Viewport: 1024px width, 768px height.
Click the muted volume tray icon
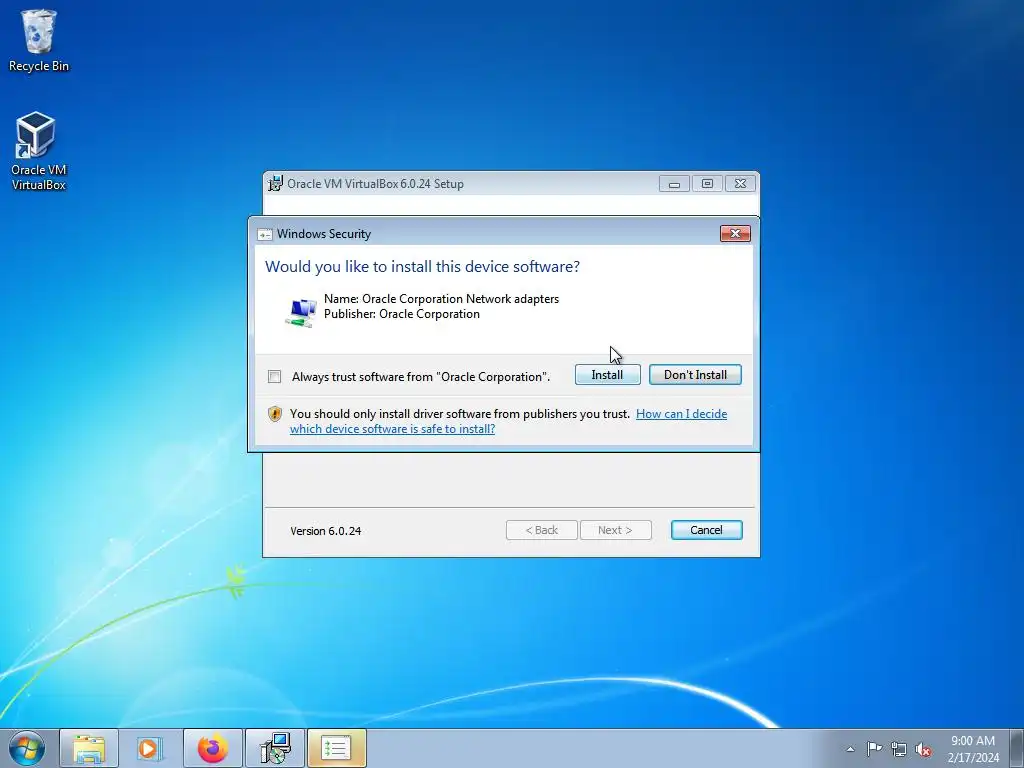point(923,749)
